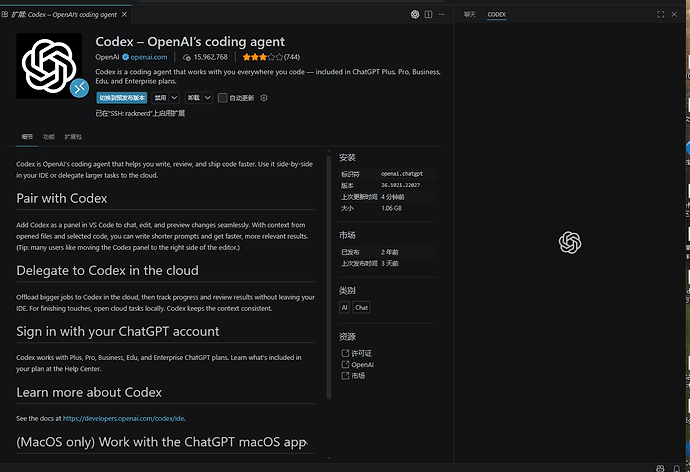Expand the 禁用 dropdown arrow
Screen dimensions: 690x472
(174, 98)
